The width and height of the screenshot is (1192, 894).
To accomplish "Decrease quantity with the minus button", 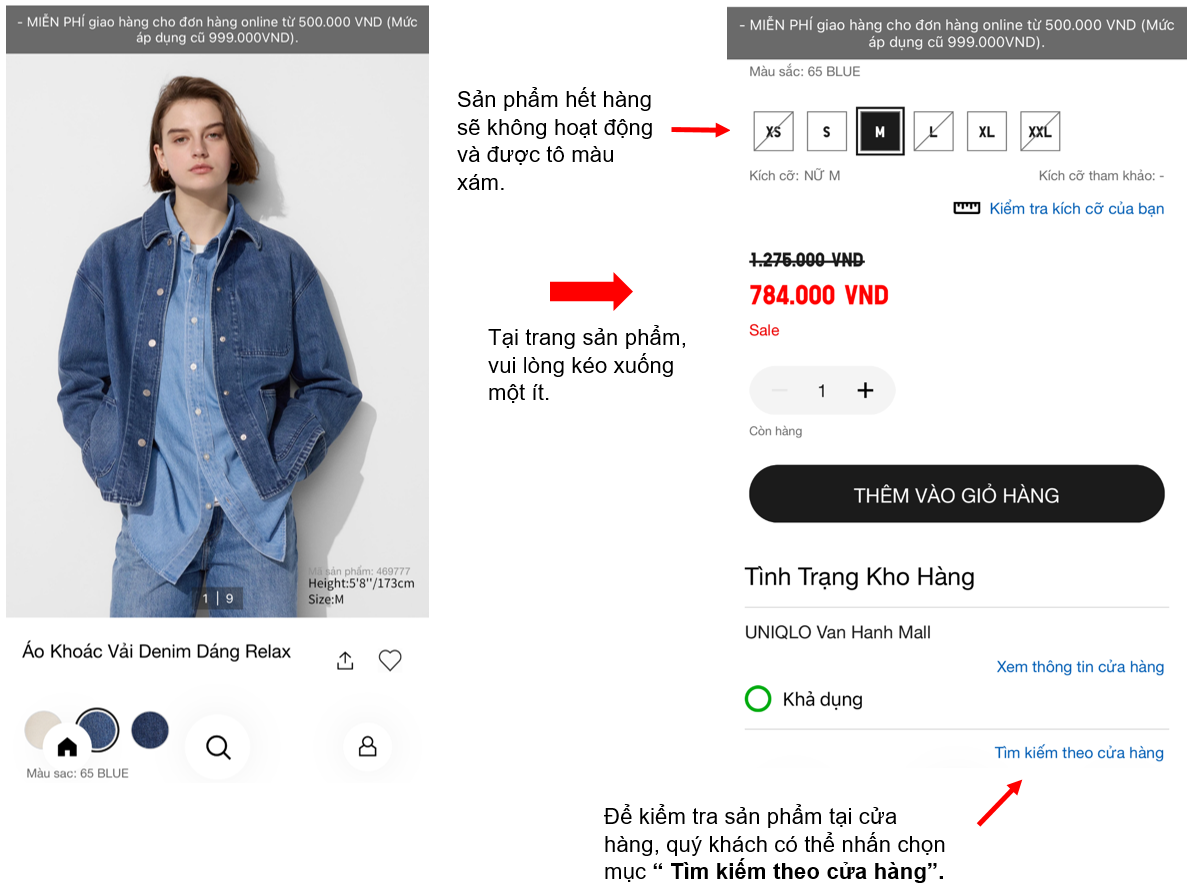I will tap(780, 391).
